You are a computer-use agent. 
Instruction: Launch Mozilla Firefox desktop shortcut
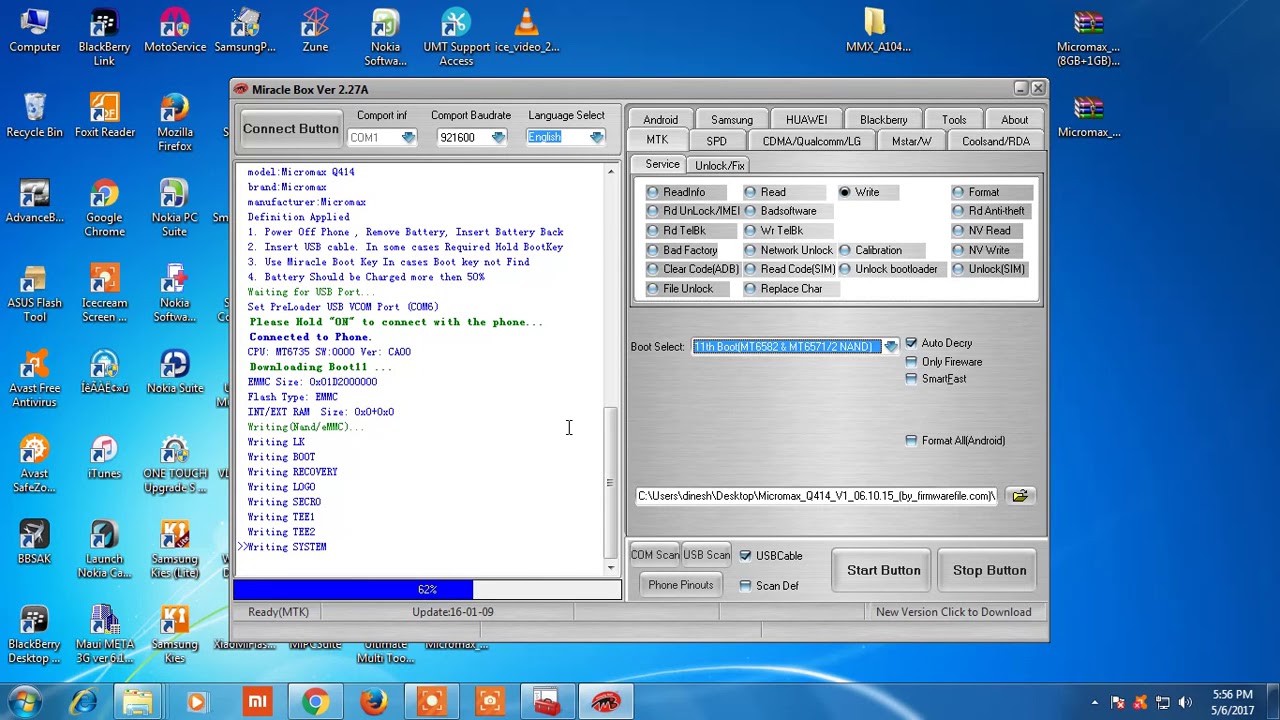(x=175, y=122)
